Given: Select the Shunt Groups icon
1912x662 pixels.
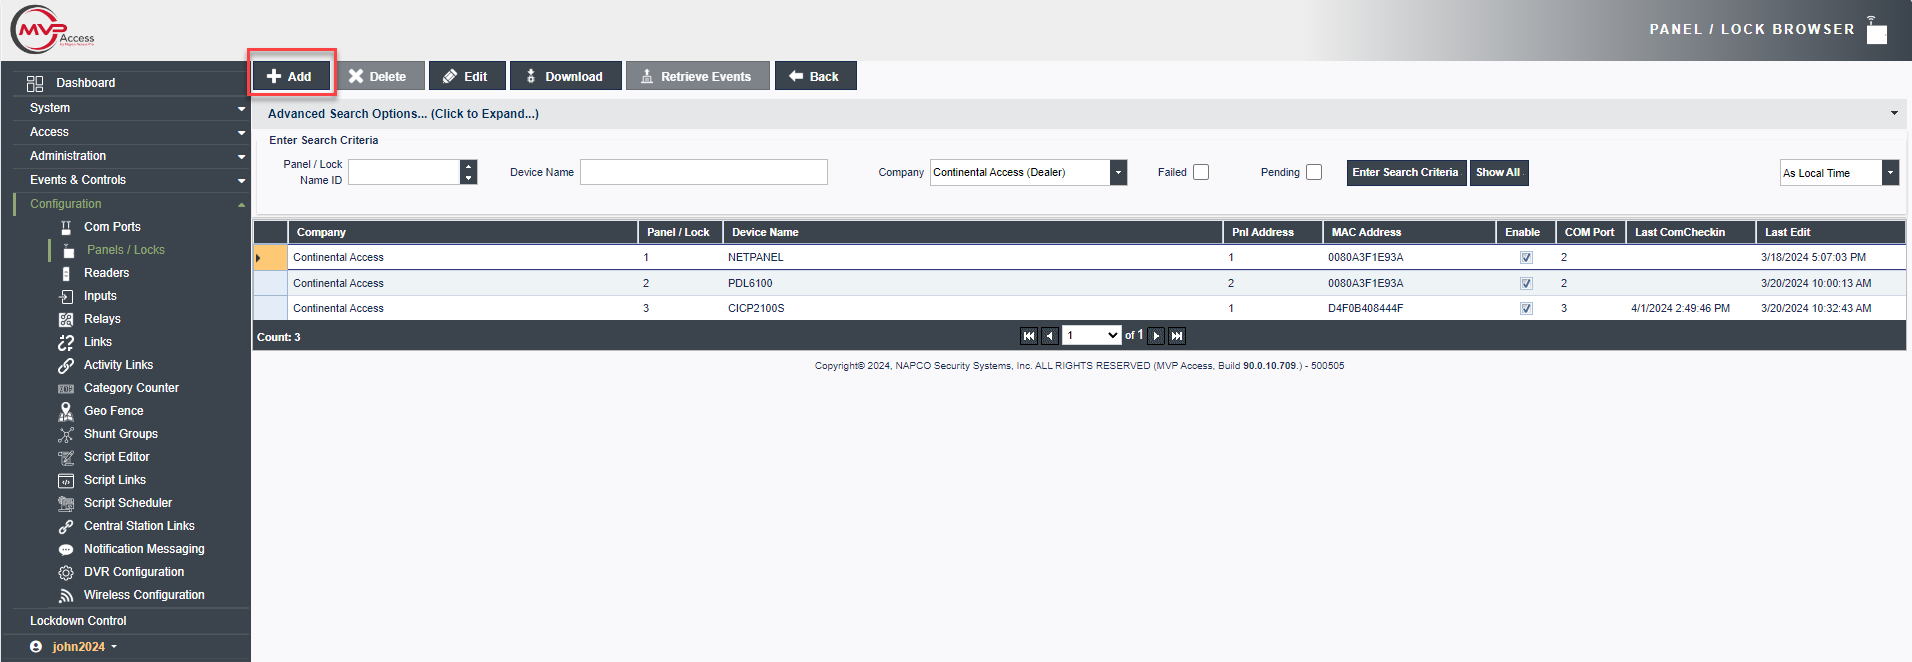Looking at the screenshot, I should click(x=66, y=434).
